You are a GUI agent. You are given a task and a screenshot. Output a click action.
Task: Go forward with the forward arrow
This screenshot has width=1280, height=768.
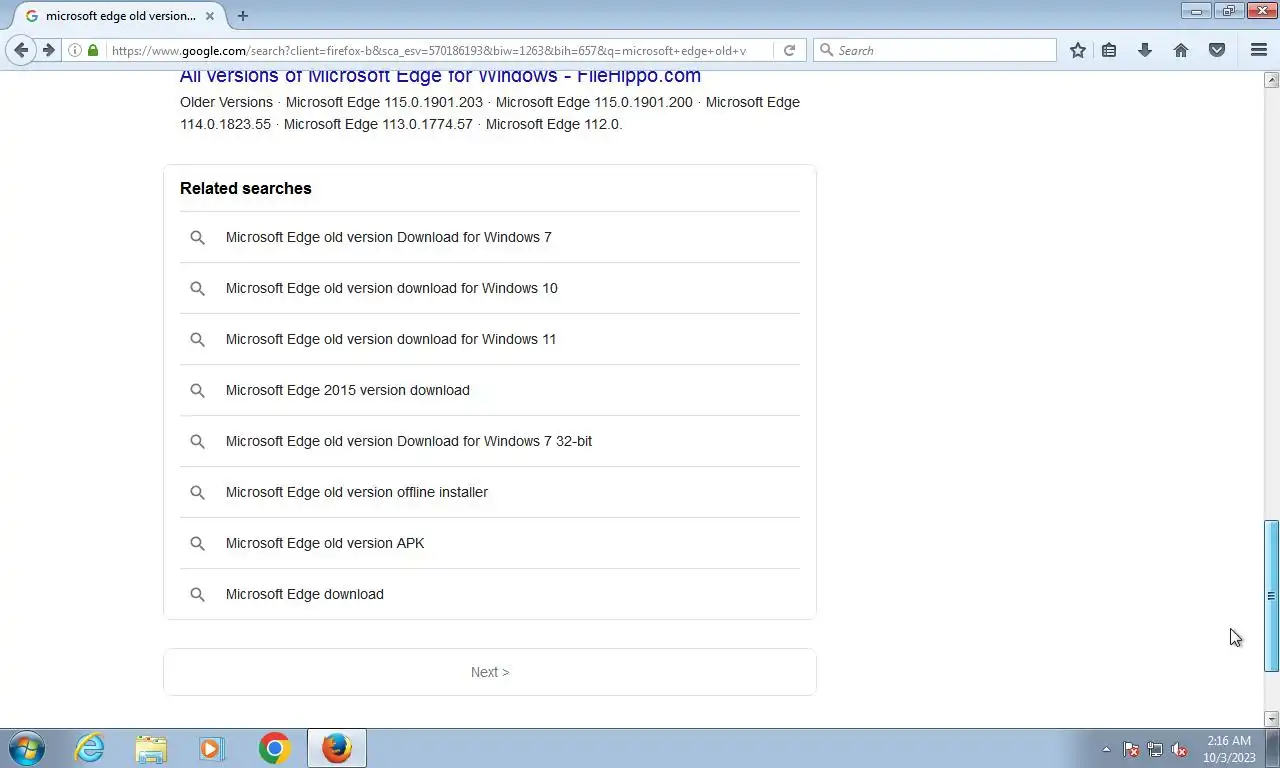(48, 50)
